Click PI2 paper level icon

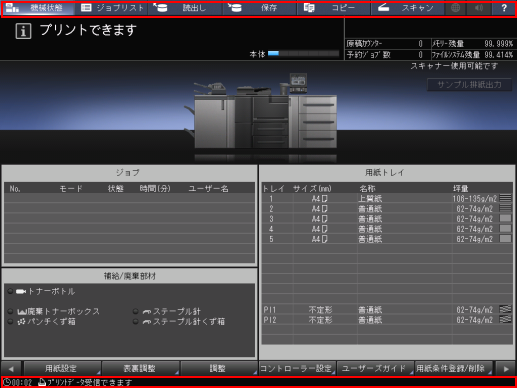click(505, 319)
